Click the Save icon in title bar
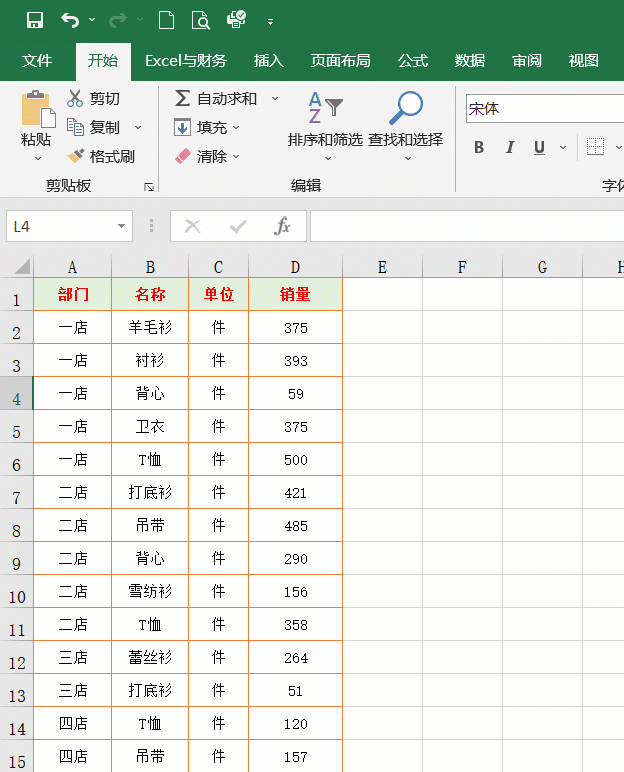624x772 pixels. [x=35, y=20]
